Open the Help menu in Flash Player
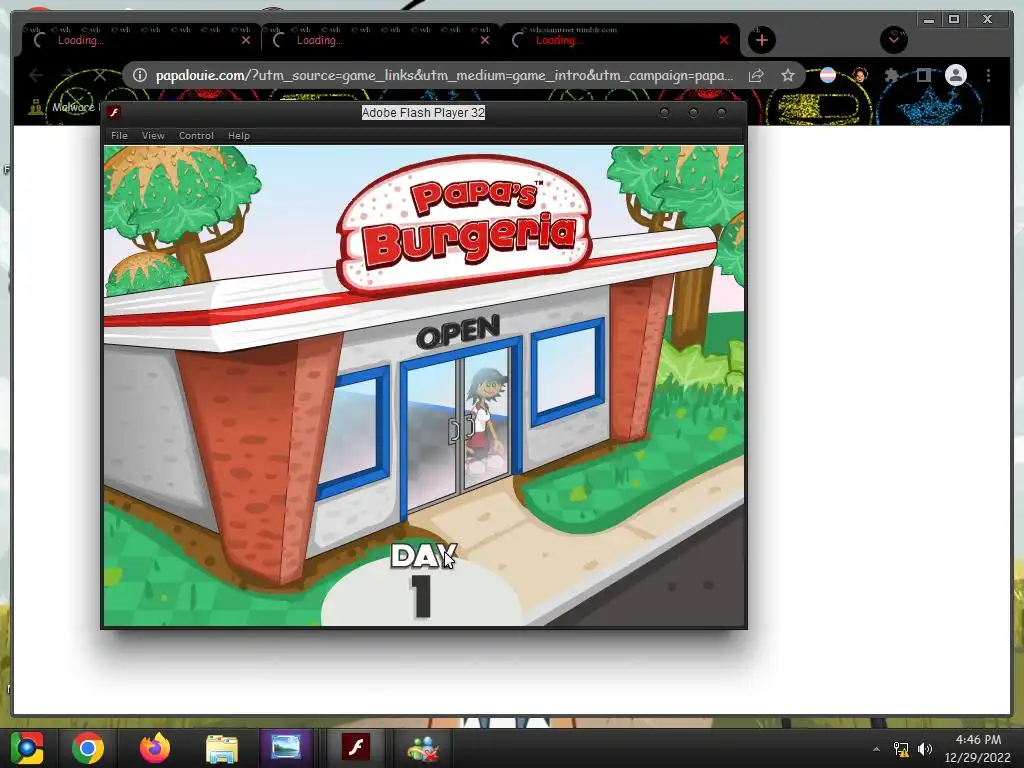 click(x=238, y=135)
